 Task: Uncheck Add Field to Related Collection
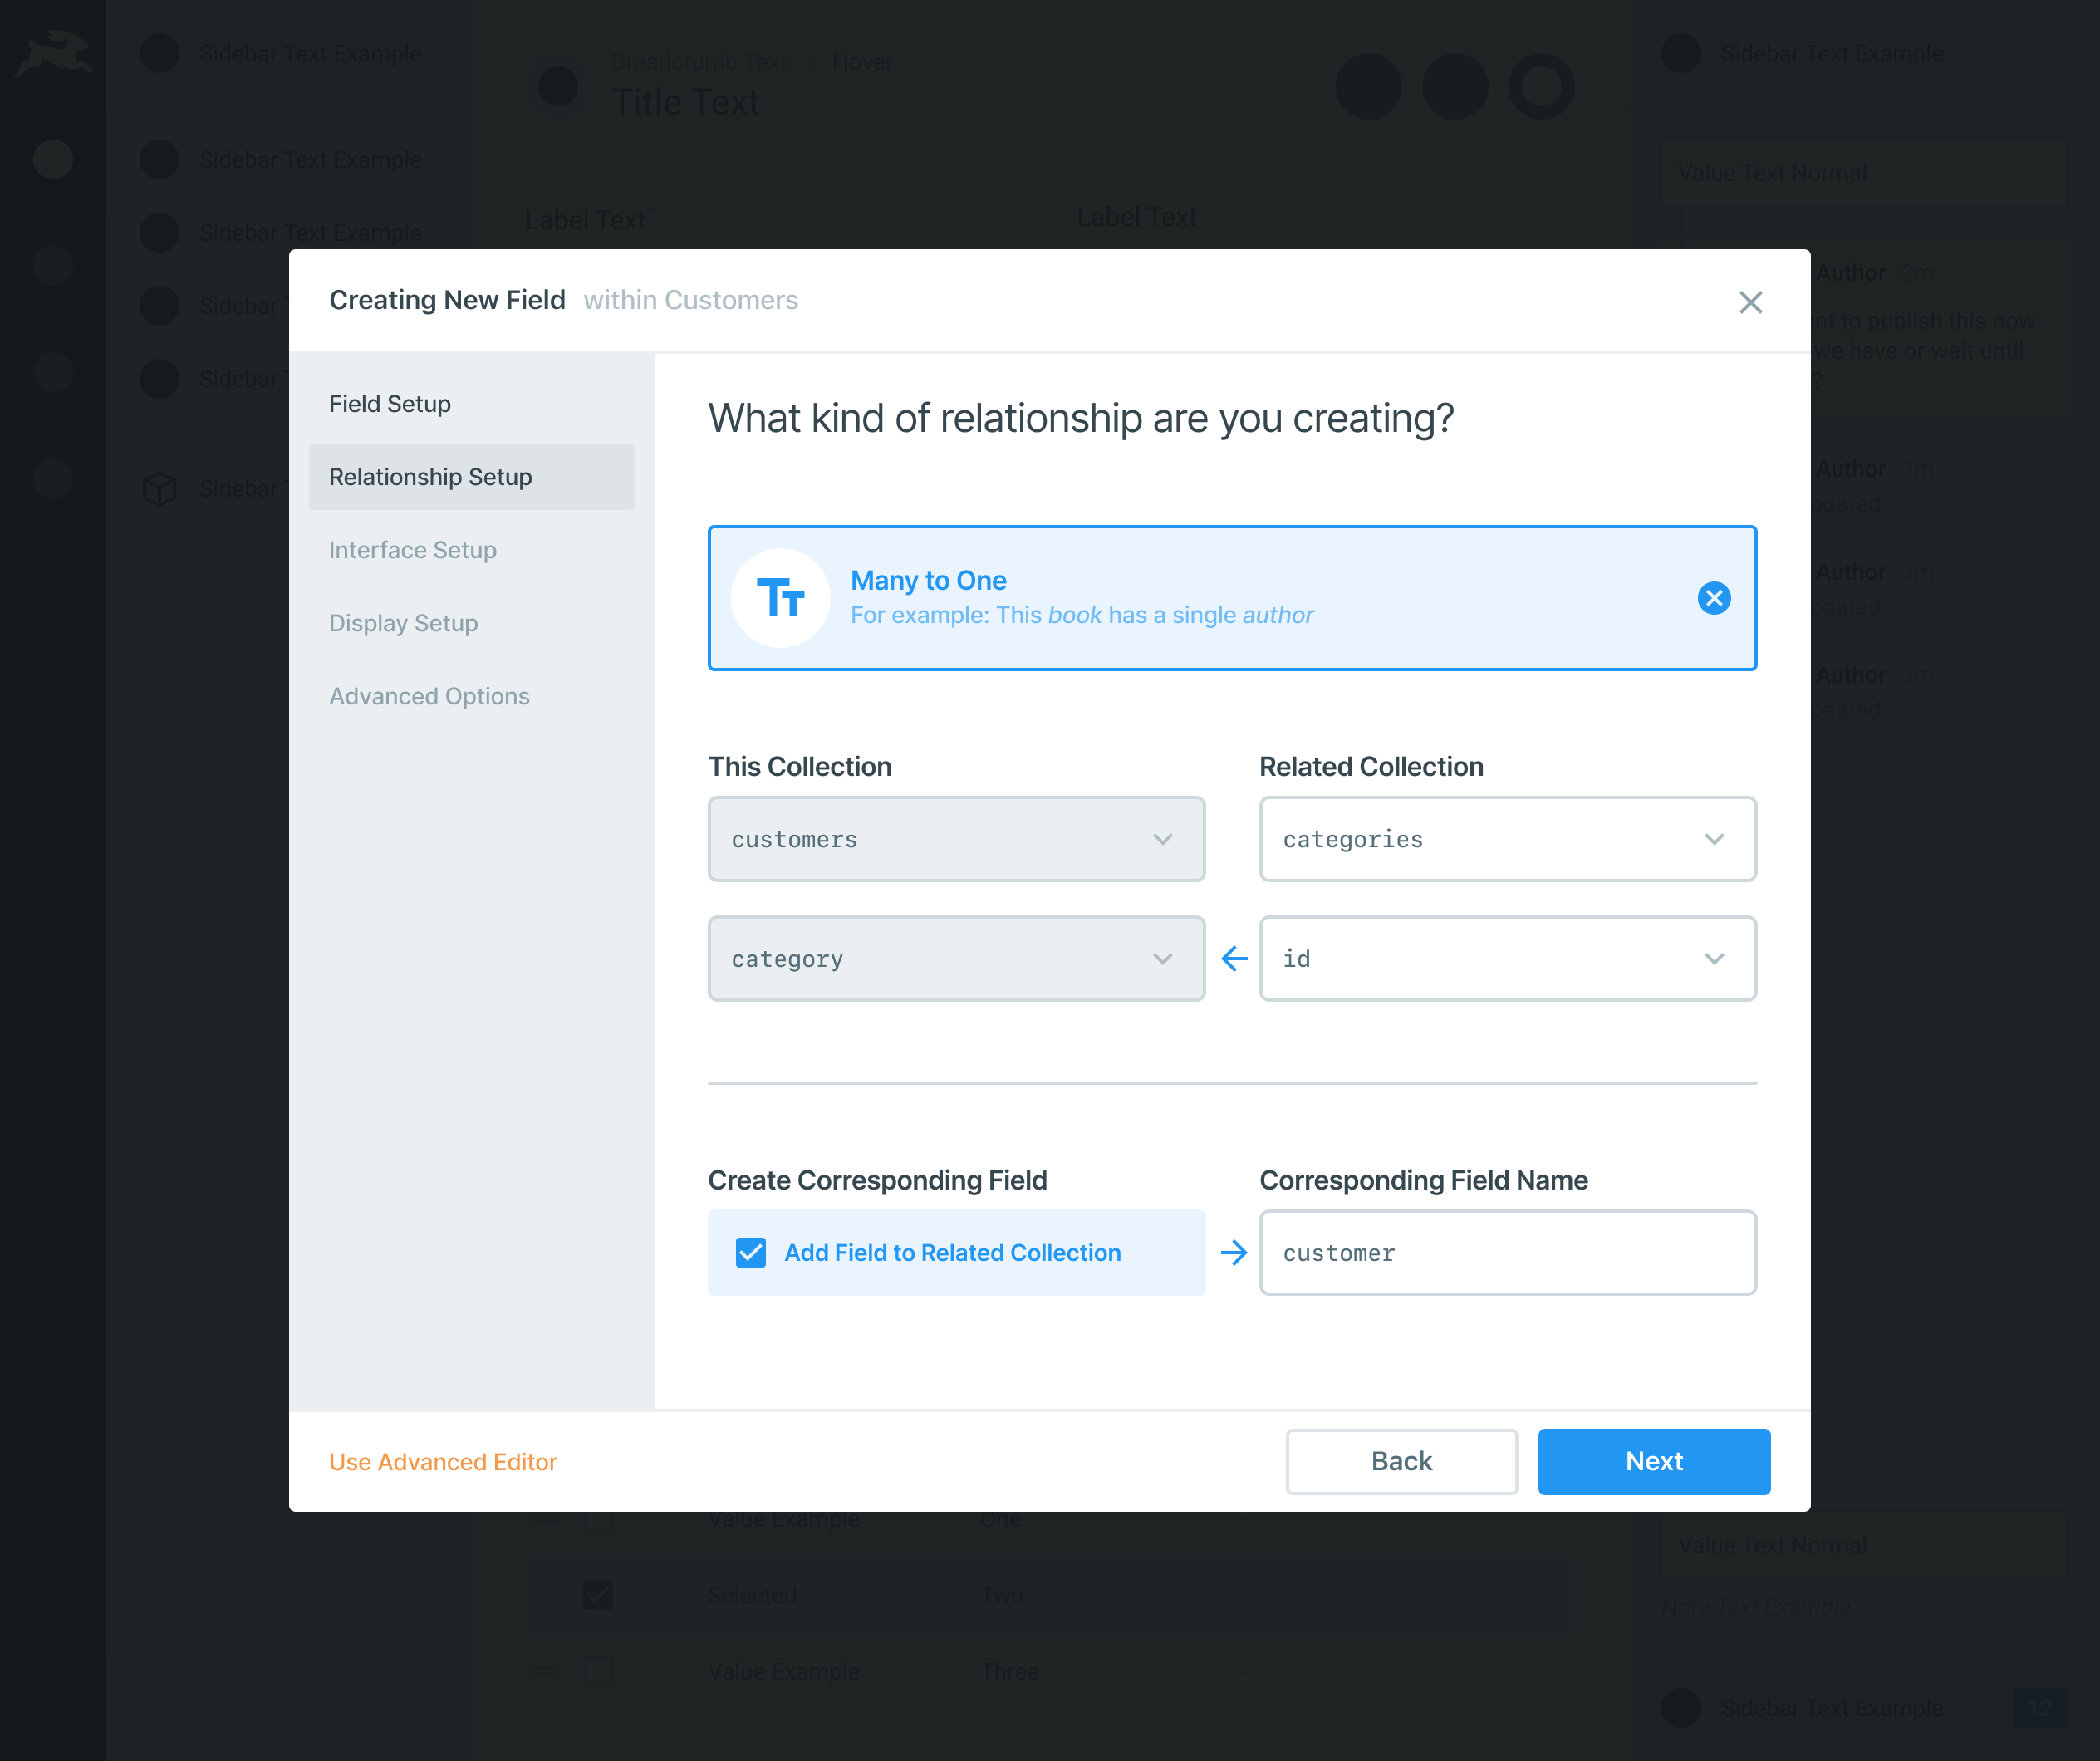pos(751,1253)
